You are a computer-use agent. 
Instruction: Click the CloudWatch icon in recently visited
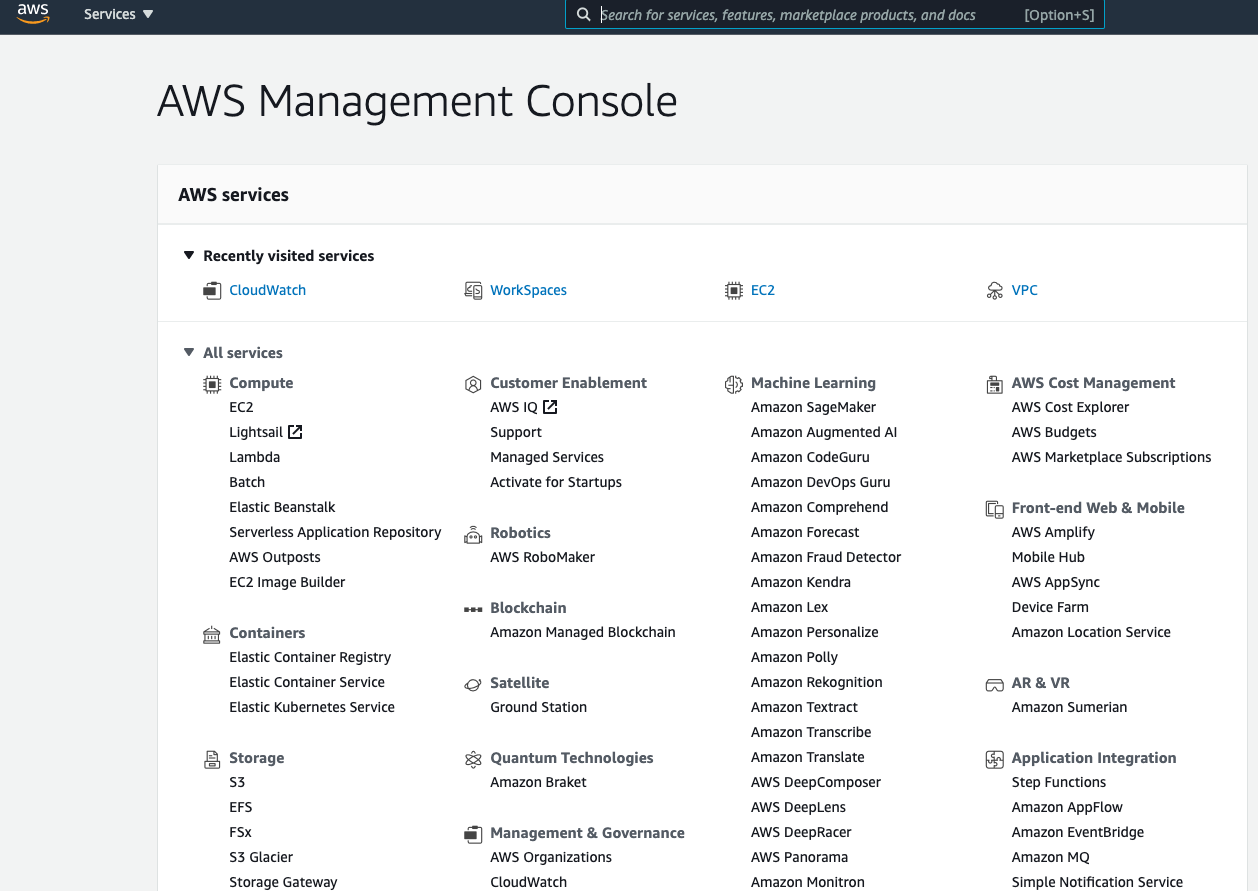[211, 291]
